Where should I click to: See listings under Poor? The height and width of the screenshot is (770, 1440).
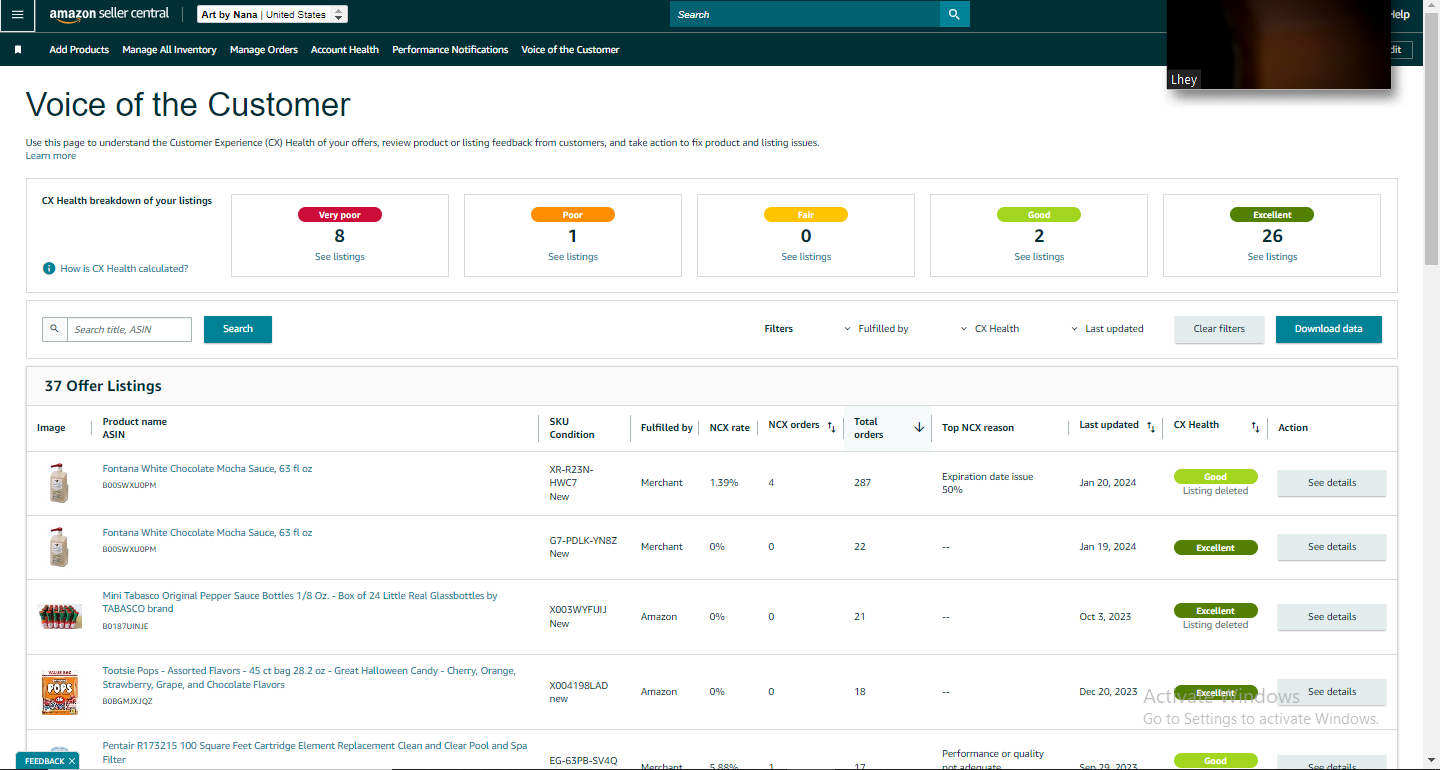pyautogui.click(x=573, y=257)
